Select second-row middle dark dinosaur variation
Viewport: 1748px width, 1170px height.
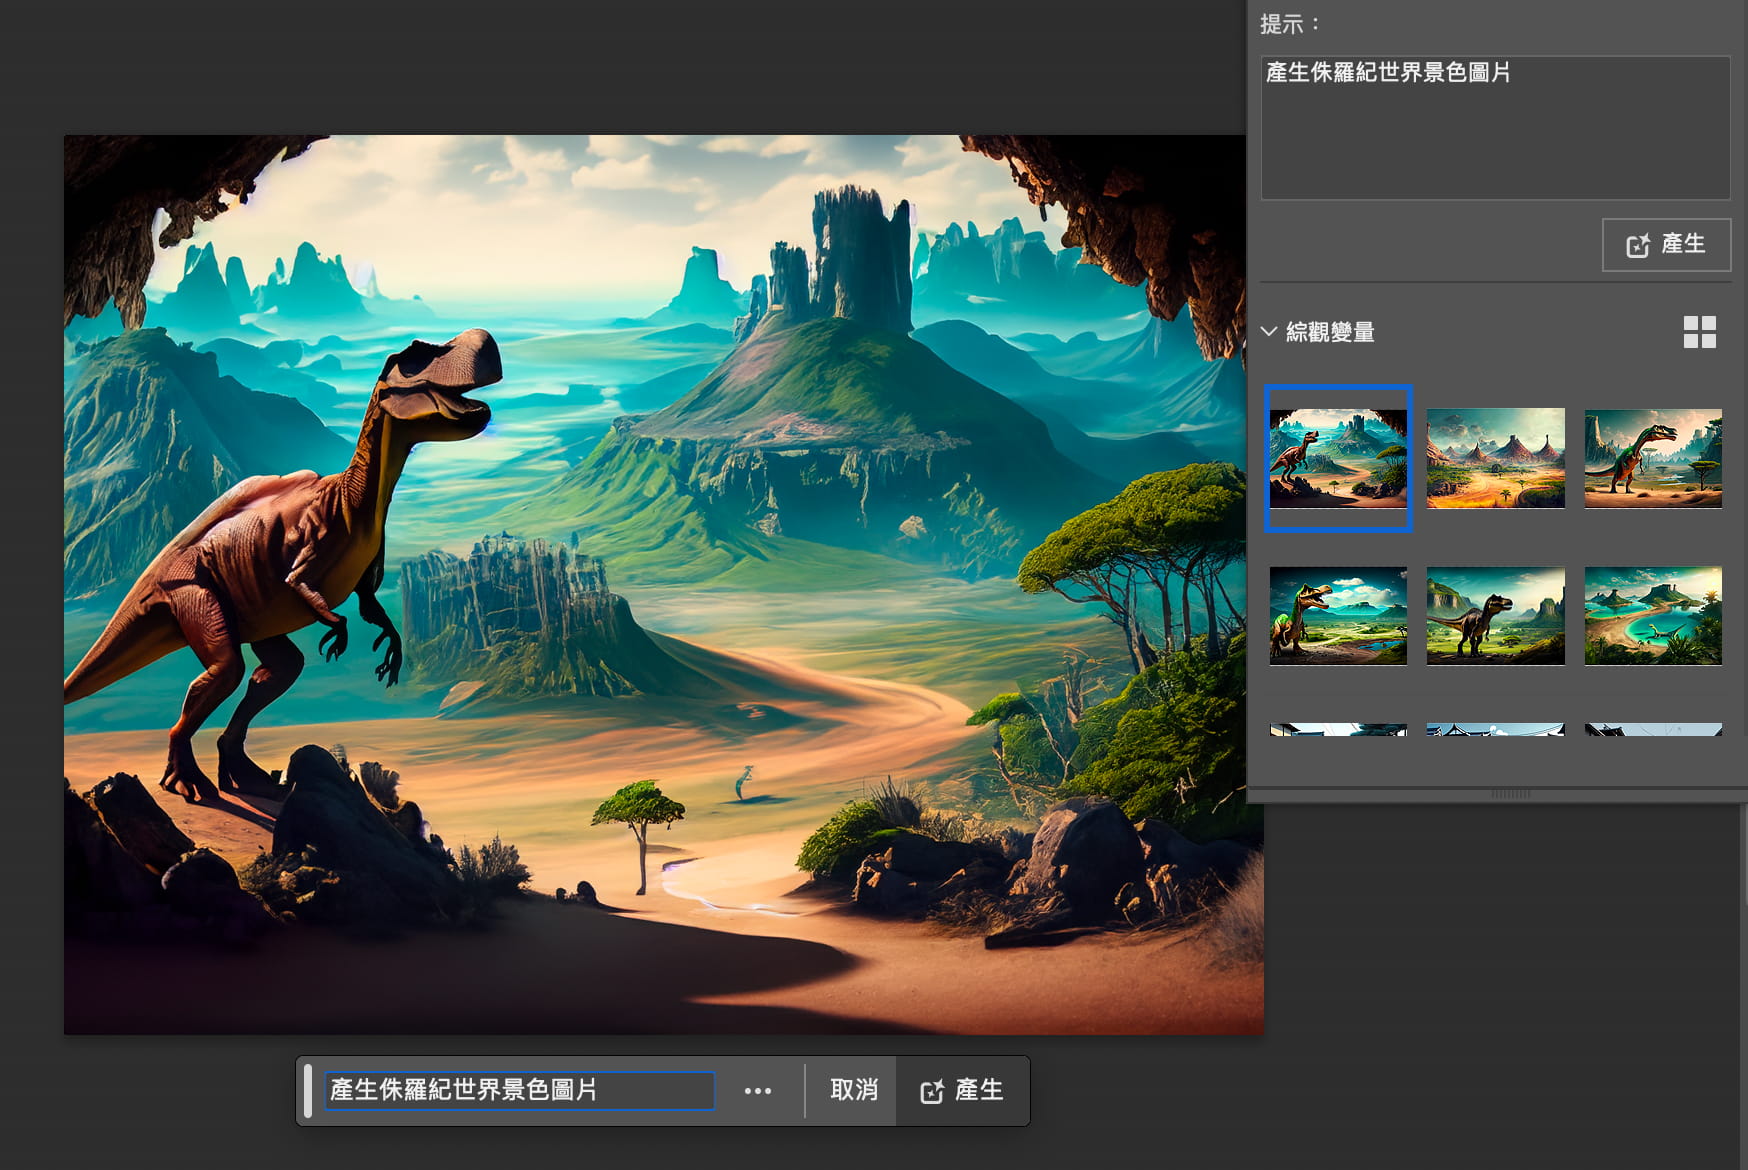(x=1495, y=616)
